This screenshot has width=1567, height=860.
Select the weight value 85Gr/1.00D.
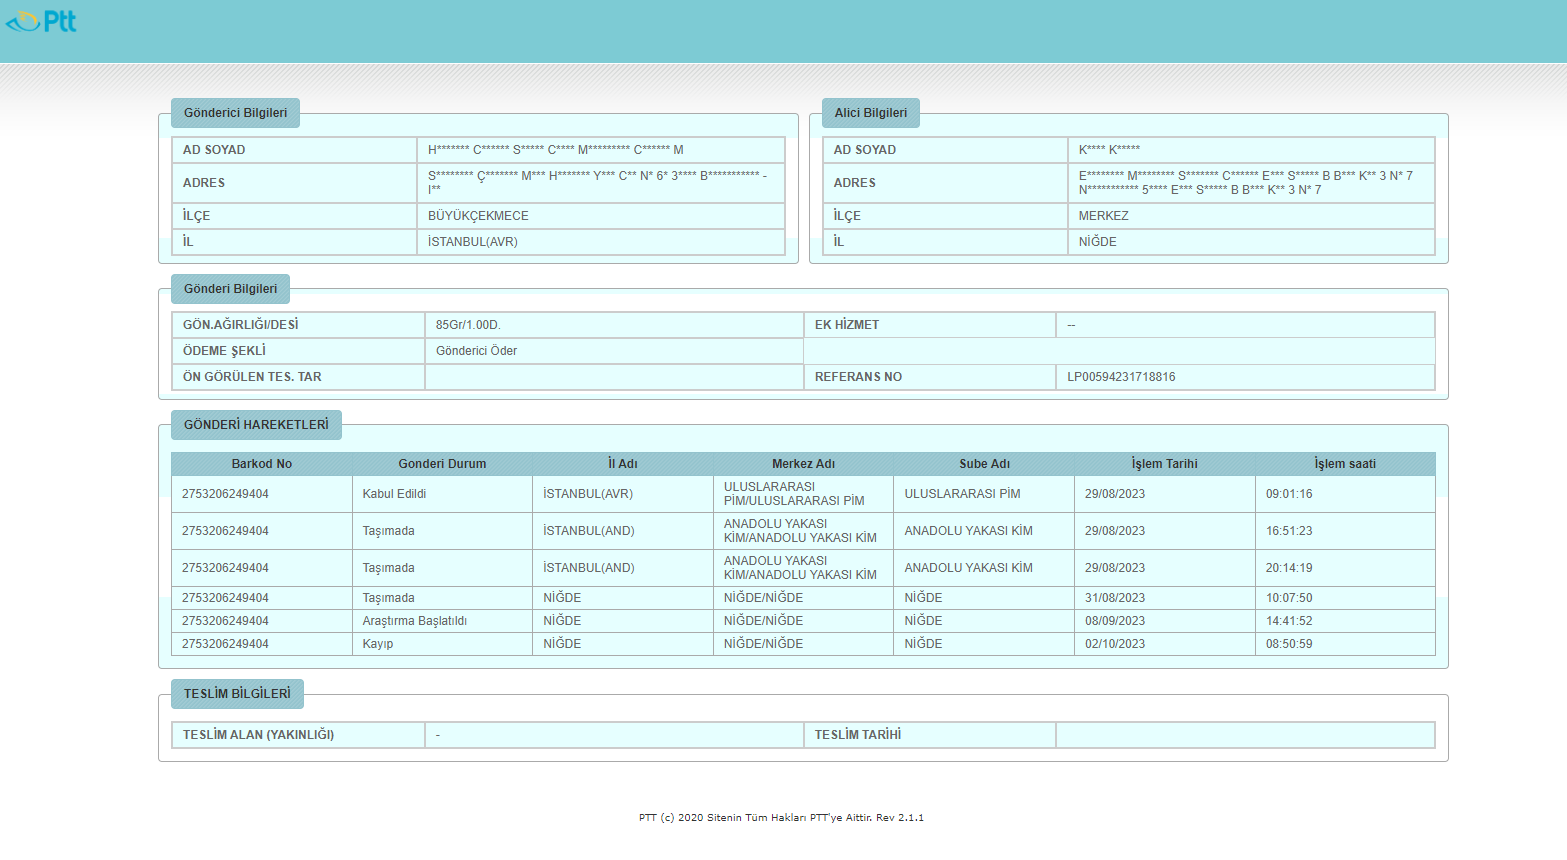click(x=468, y=325)
